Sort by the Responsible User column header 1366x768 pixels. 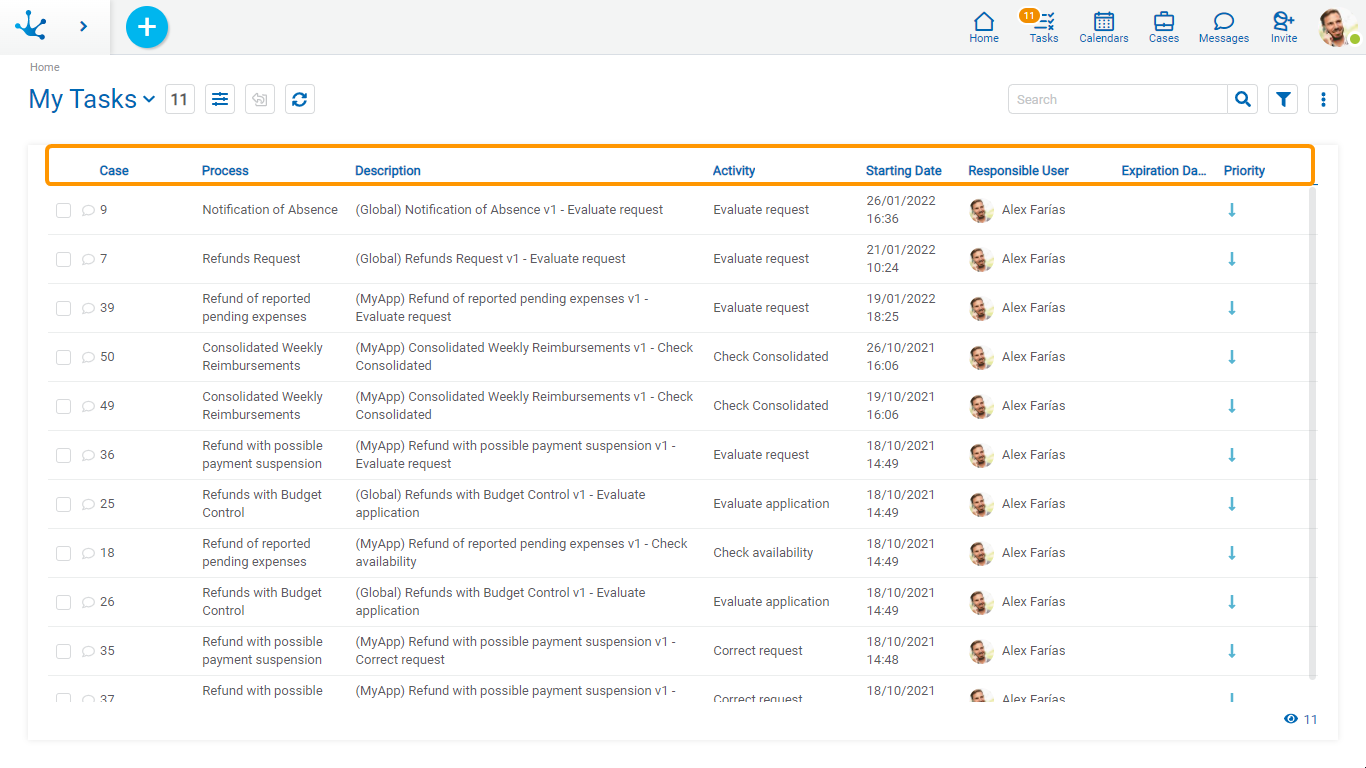click(x=1018, y=171)
